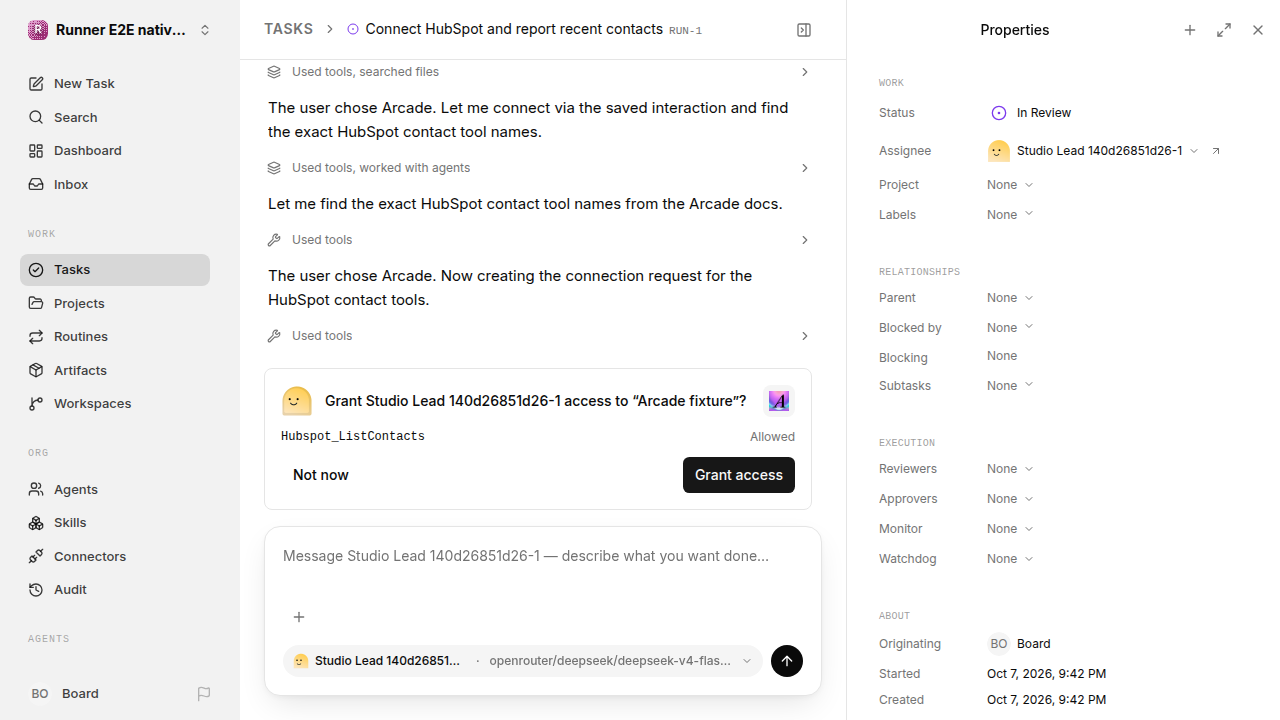The width and height of the screenshot is (1280, 720).
Task: Open Artifacts section
Action: click(115, 370)
